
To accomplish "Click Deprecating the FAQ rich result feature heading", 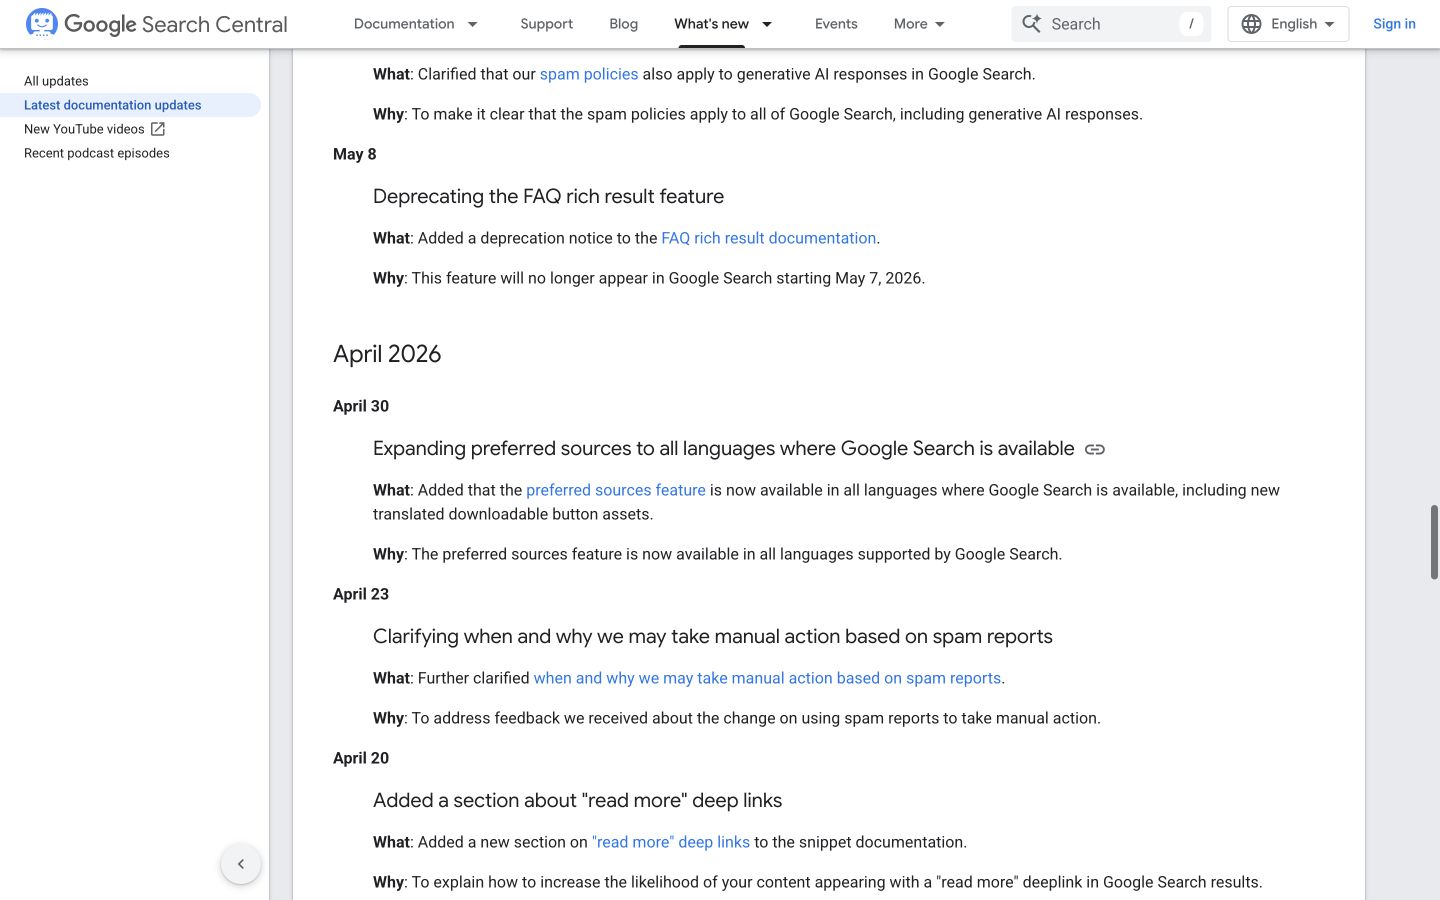I will pyautogui.click(x=548, y=196).
